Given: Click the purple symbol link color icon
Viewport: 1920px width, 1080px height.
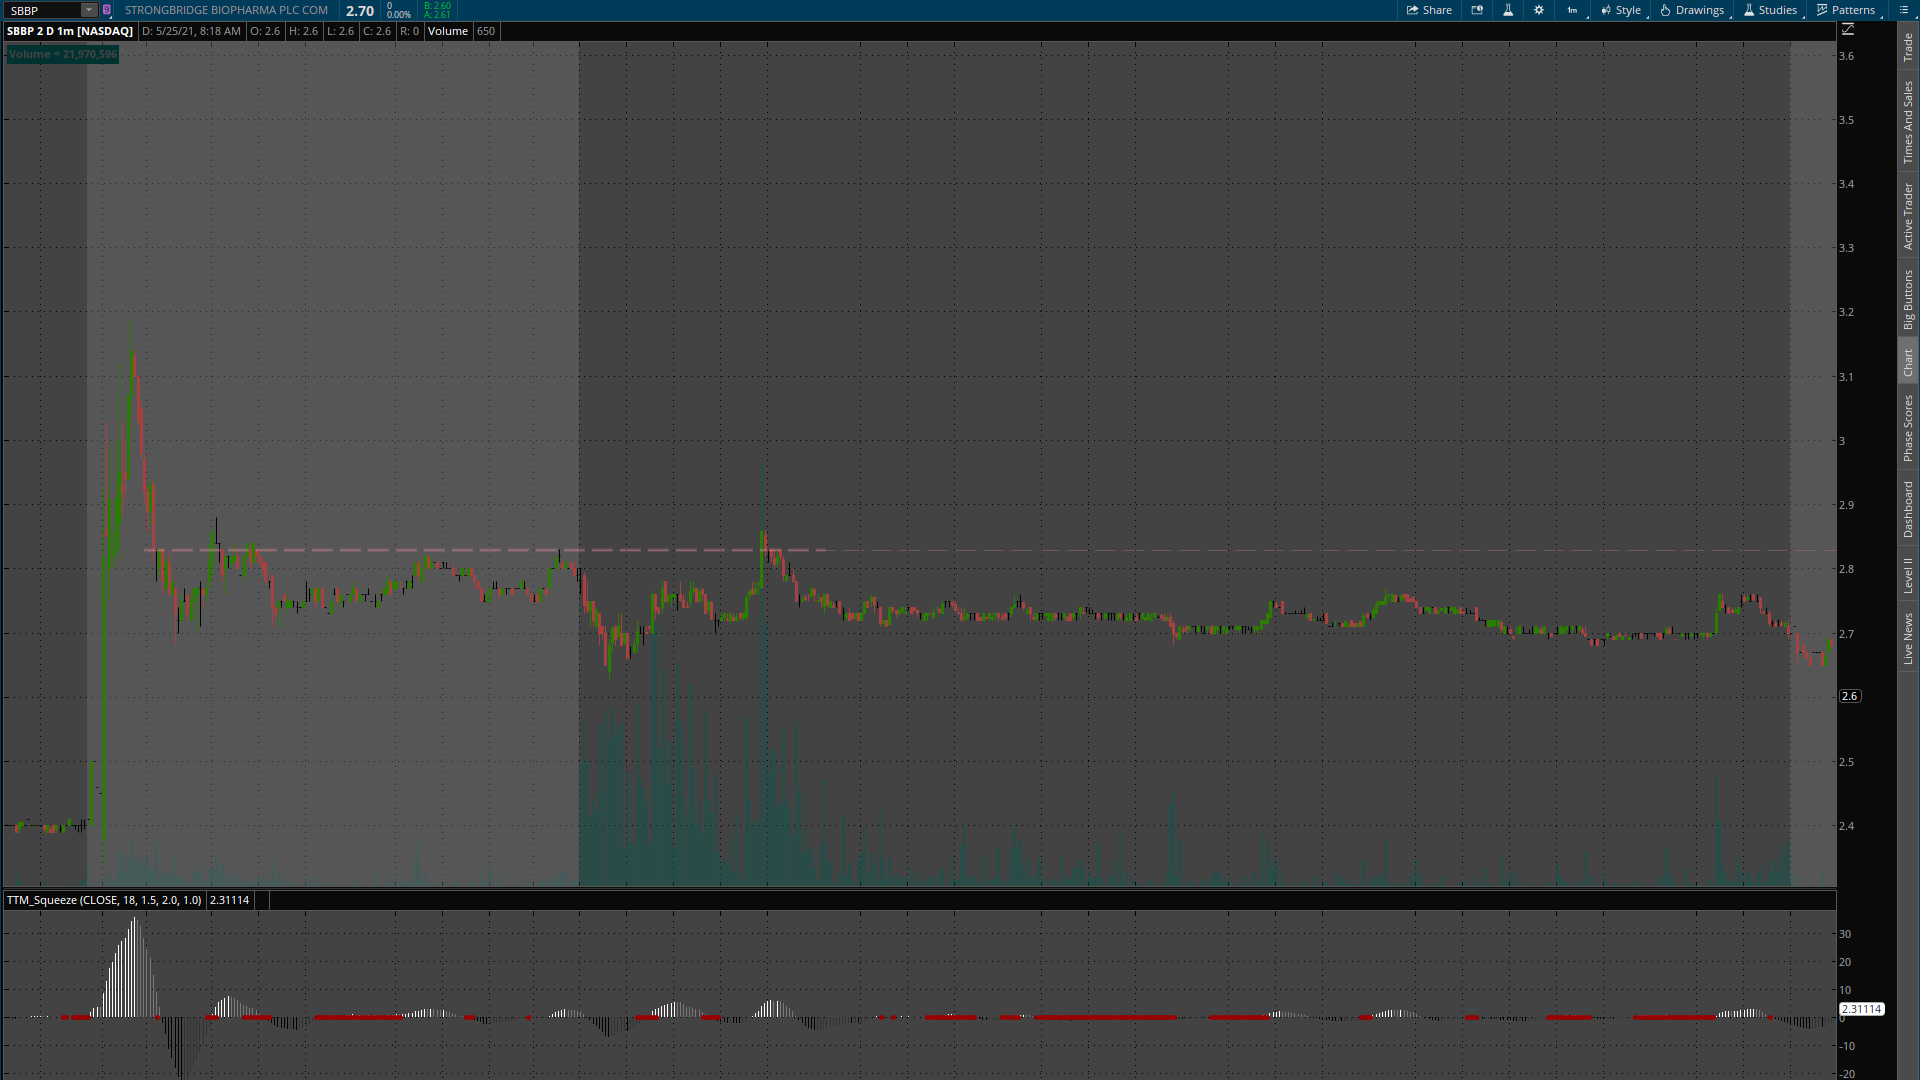Looking at the screenshot, I should 107,10.
